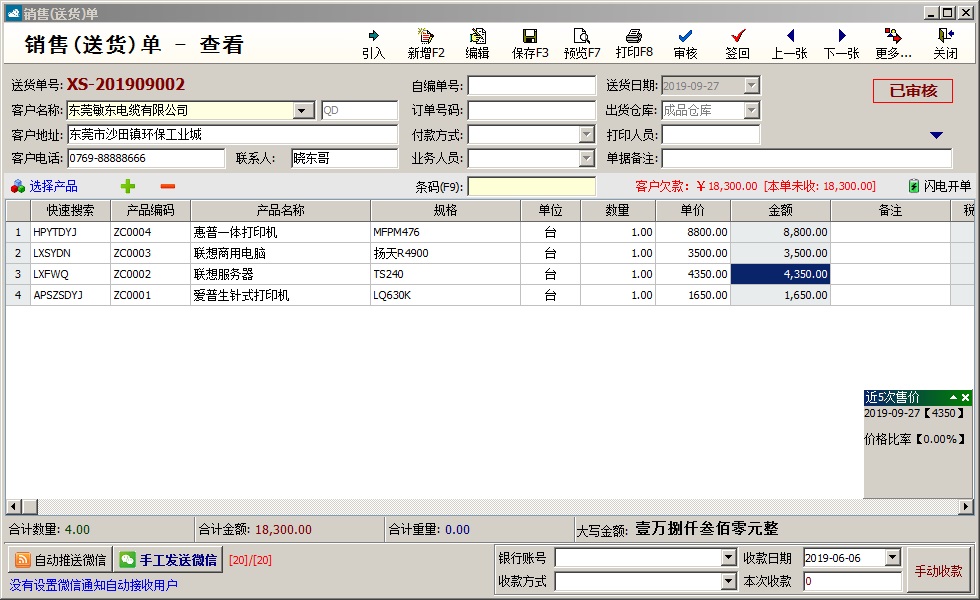The image size is (980, 600).
Task: Expand more fields with the blue triangle
Action: (936, 135)
